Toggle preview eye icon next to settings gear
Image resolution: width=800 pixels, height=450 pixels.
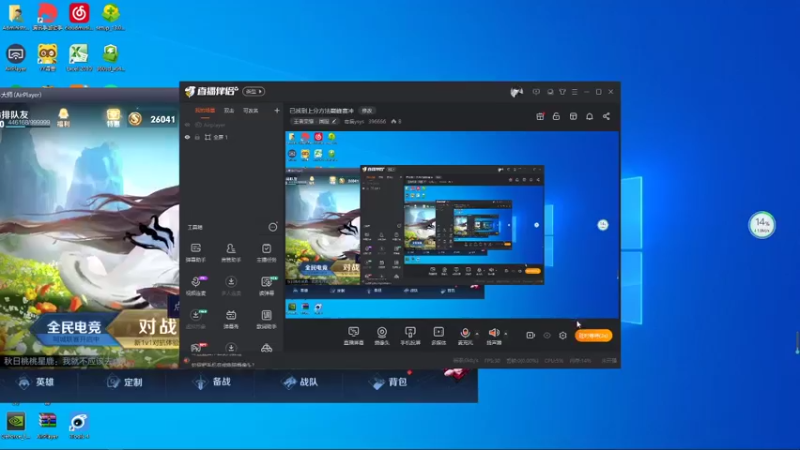coord(547,335)
